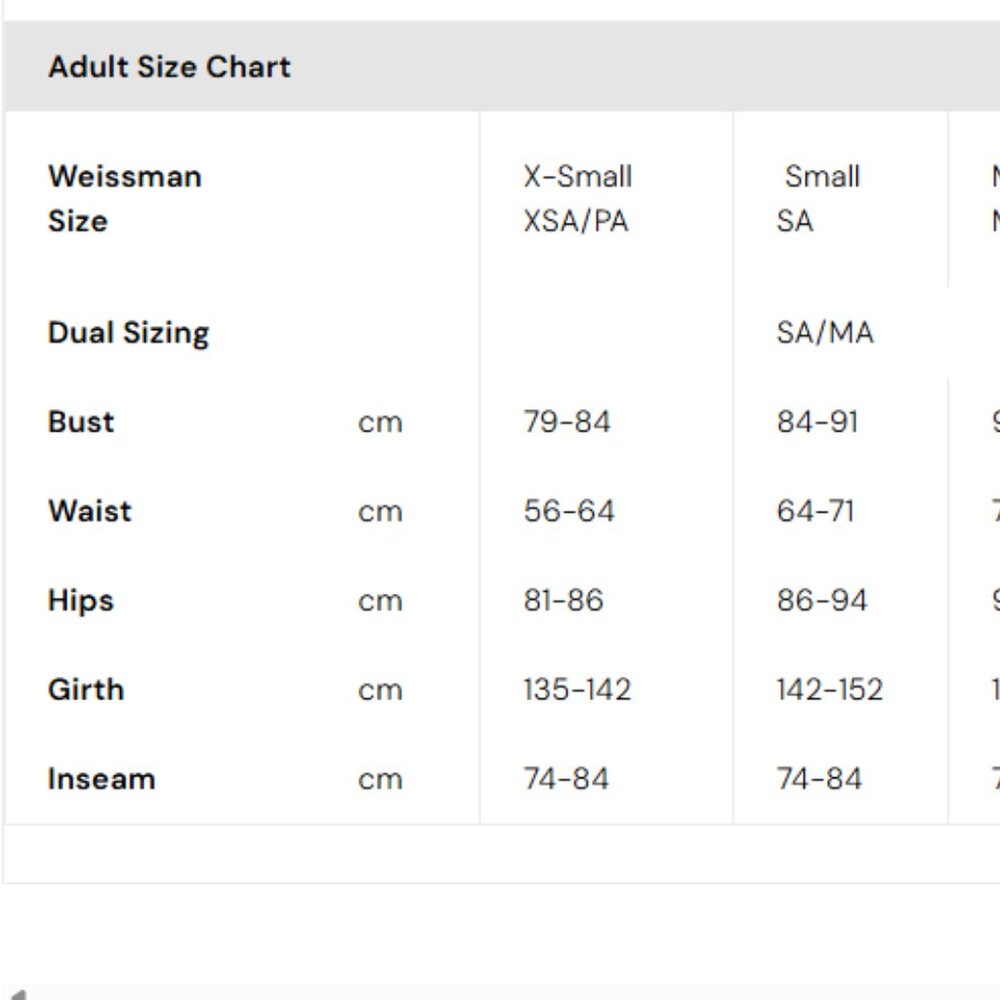Select the X-Small hips value 81-86
This screenshot has width=1000, height=1000.
(x=563, y=600)
